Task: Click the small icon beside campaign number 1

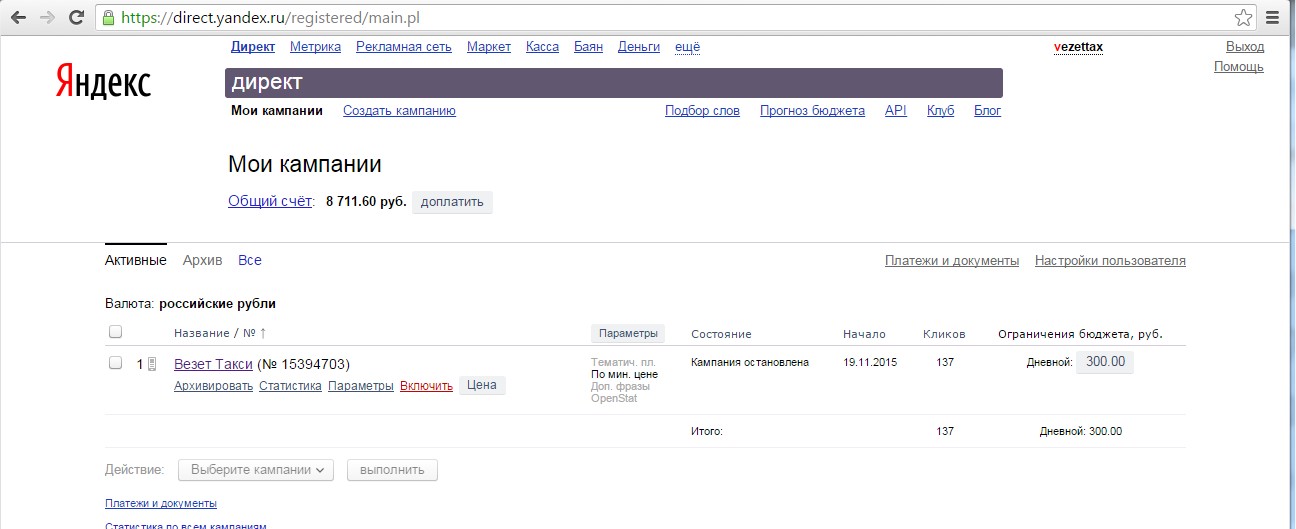Action: tap(152, 364)
